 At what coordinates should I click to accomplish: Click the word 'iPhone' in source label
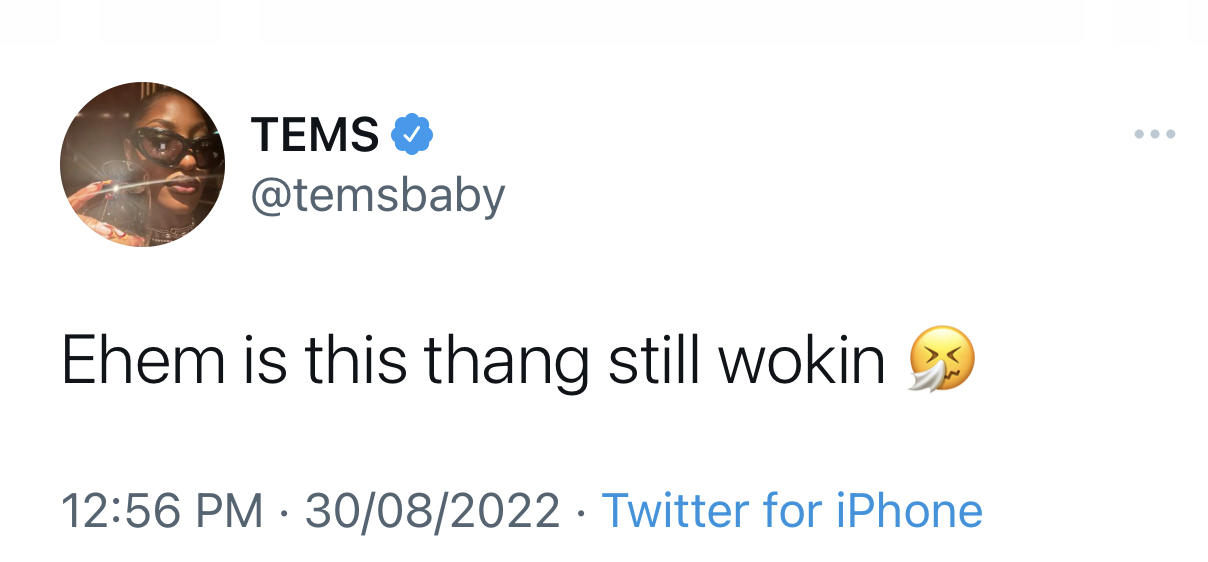[910, 510]
